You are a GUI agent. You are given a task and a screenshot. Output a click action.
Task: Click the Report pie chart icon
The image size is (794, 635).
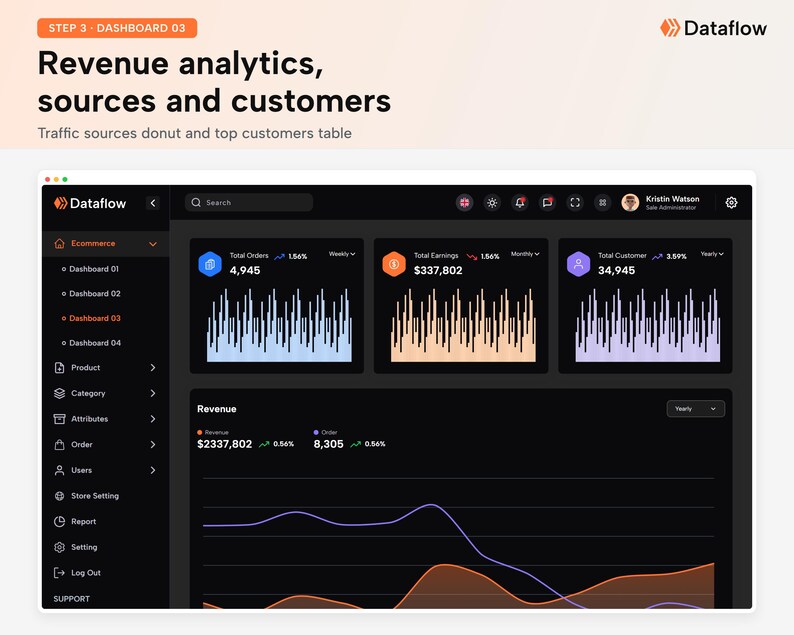click(59, 522)
